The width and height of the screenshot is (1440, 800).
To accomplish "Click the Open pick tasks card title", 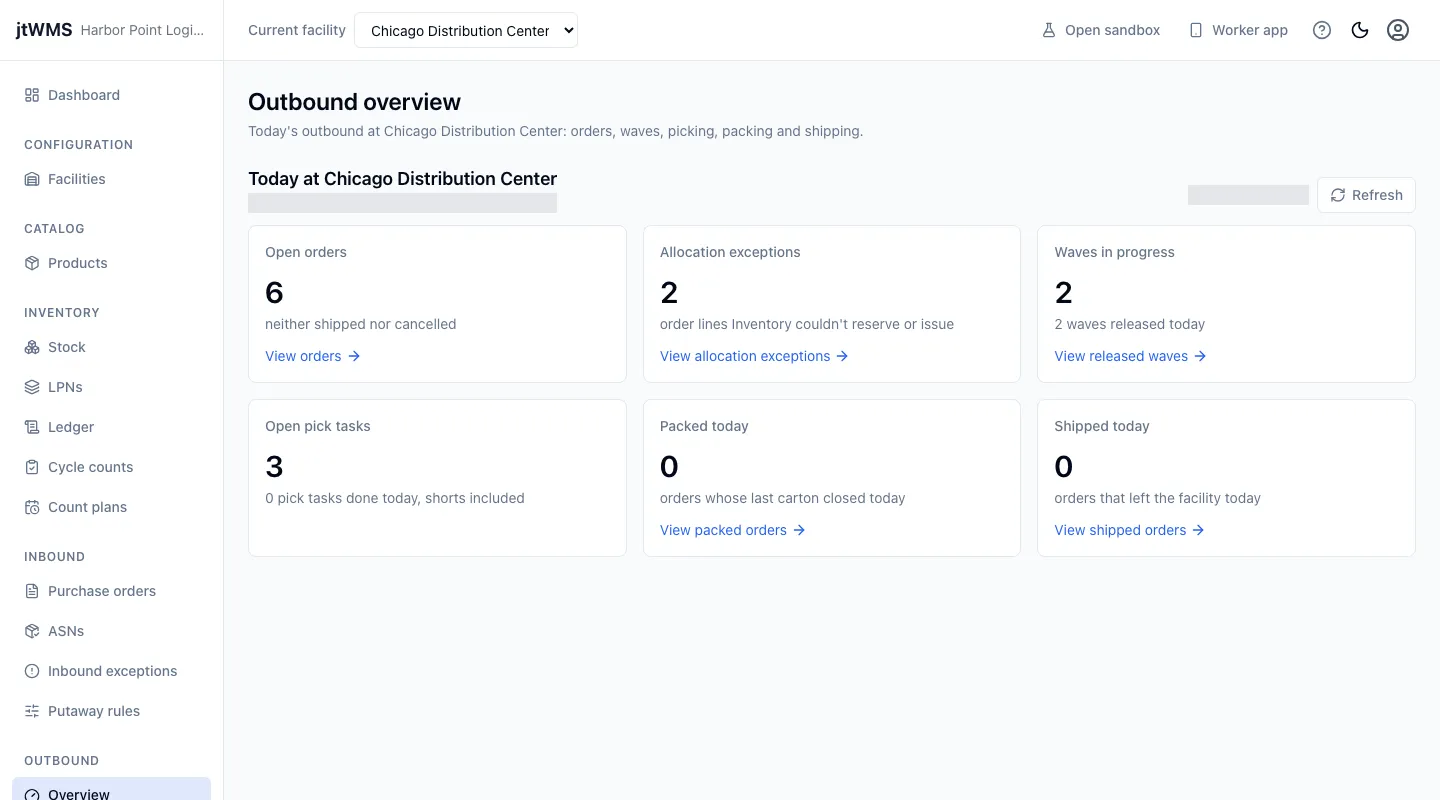I will click(x=318, y=426).
